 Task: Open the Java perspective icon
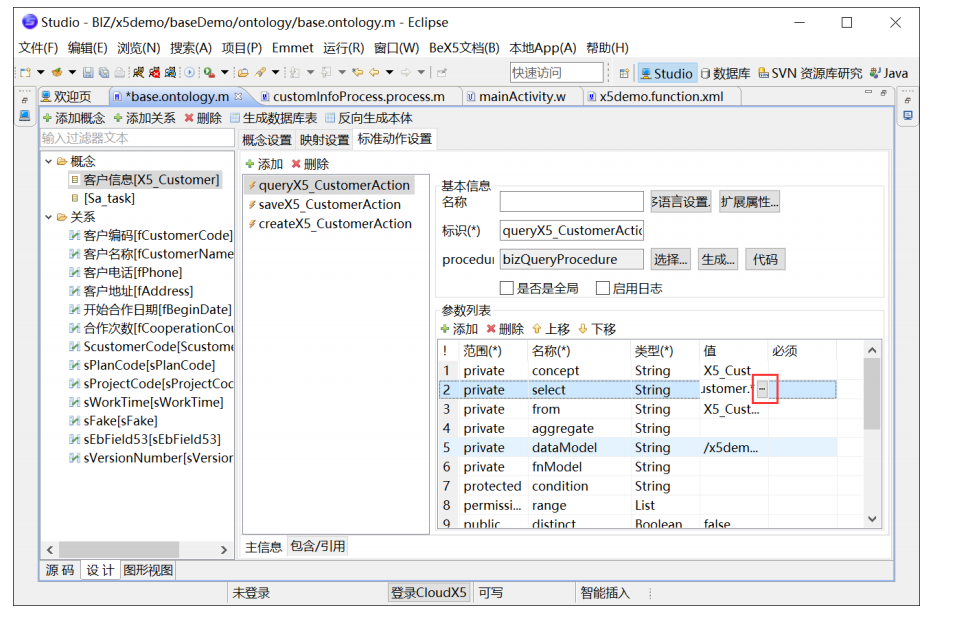click(888, 72)
